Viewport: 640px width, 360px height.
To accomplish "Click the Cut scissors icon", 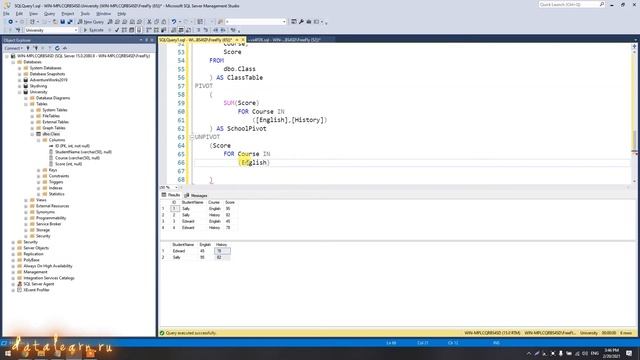I will pyautogui.click(x=149, y=22).
